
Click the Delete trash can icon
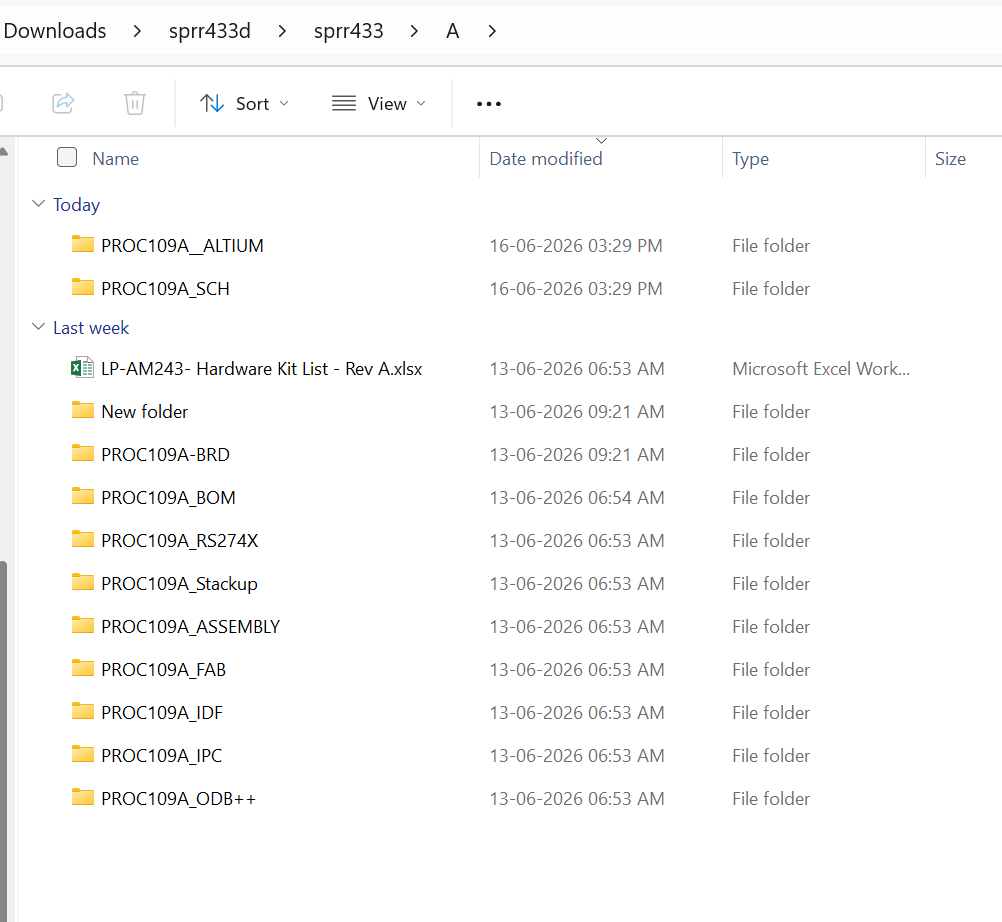coord(135,103)
